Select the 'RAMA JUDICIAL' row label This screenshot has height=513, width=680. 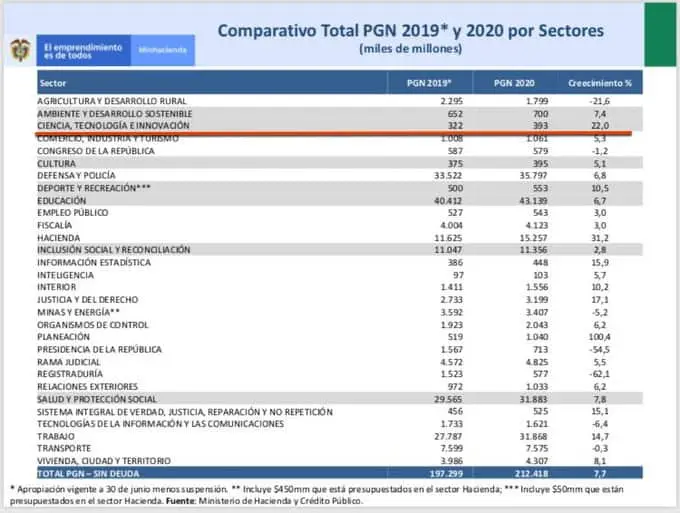point(69,362)
